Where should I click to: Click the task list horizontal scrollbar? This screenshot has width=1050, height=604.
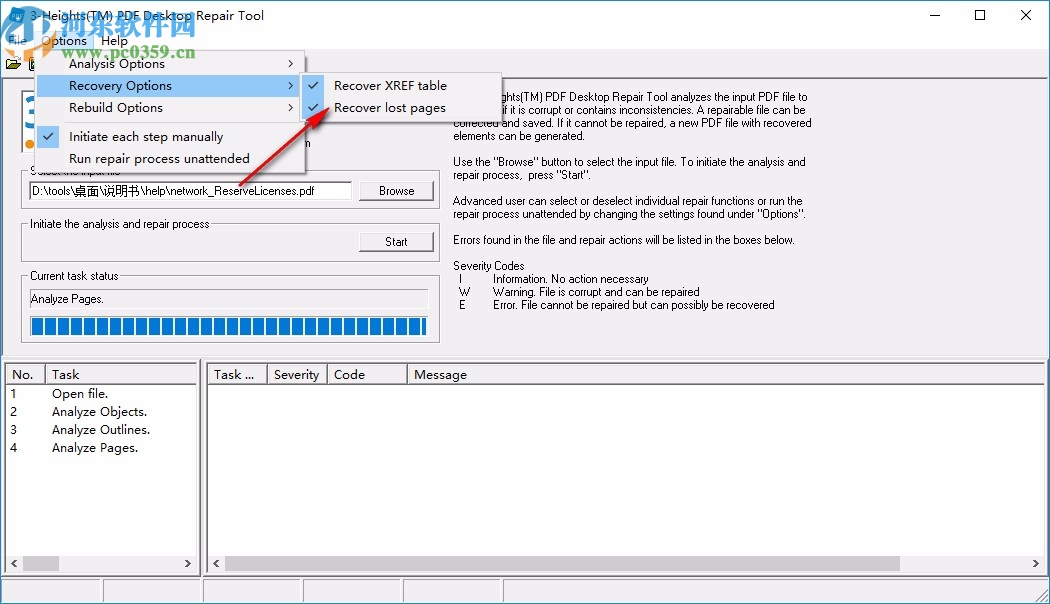coord(100,563)
